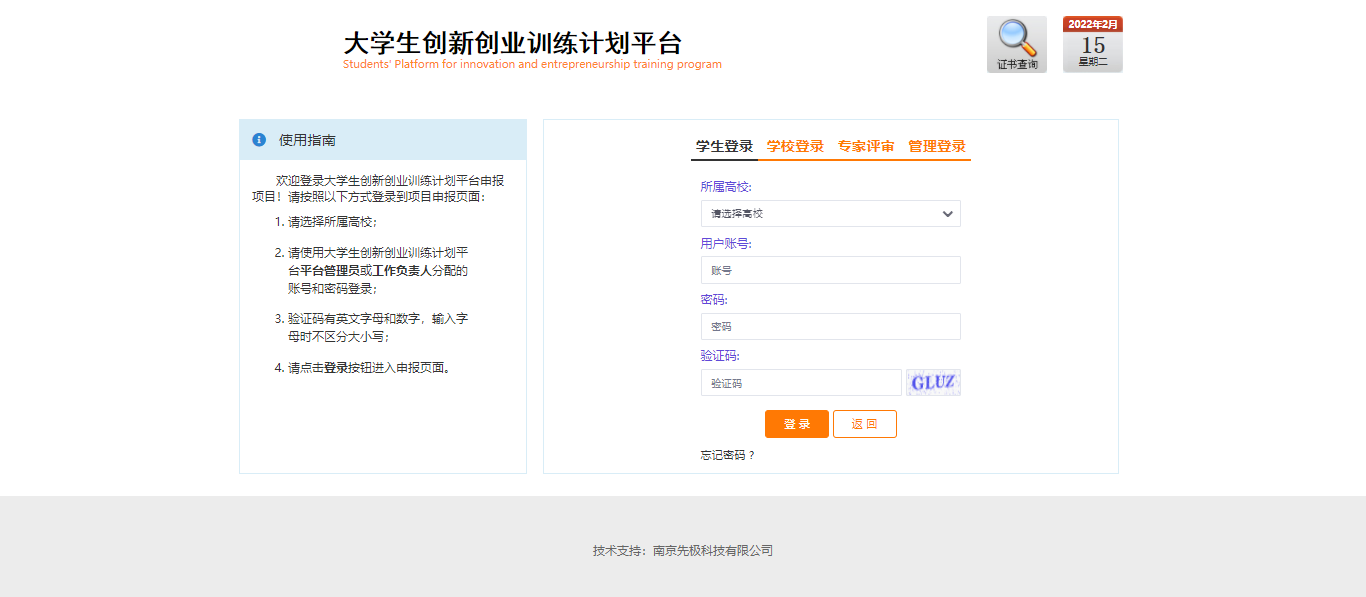Select the 管理登录 tab
Image resolution: width=1366 pixels, height=597 pixels.
[937, 146]
